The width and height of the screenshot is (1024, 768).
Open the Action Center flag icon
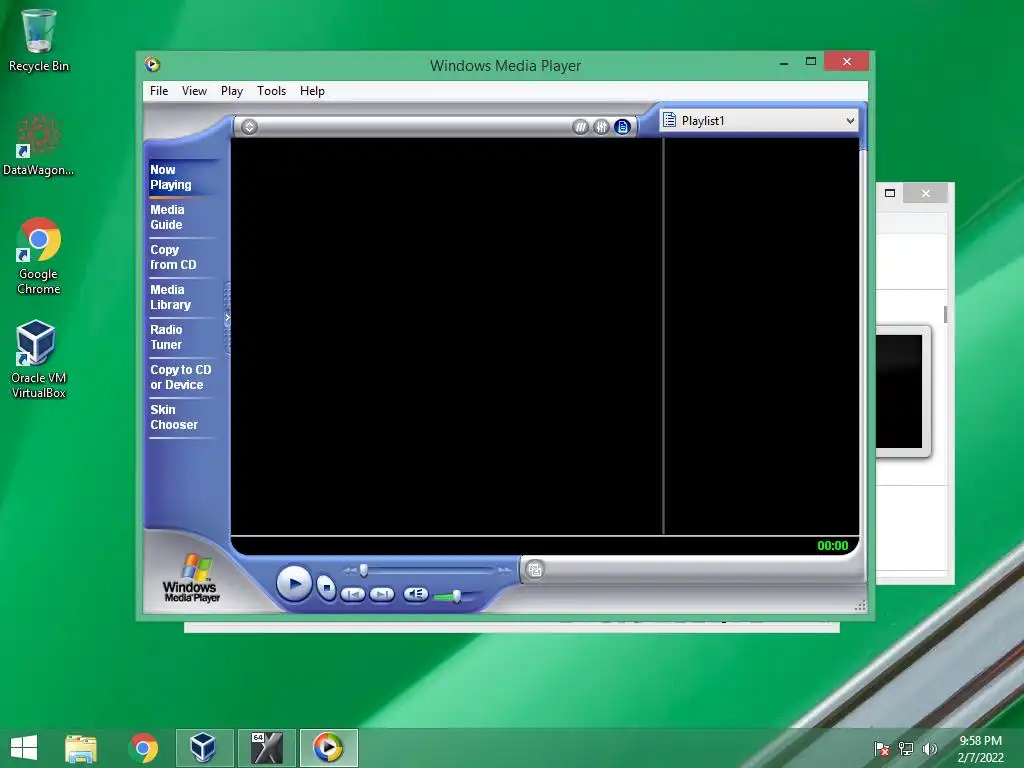click(882, 748)
